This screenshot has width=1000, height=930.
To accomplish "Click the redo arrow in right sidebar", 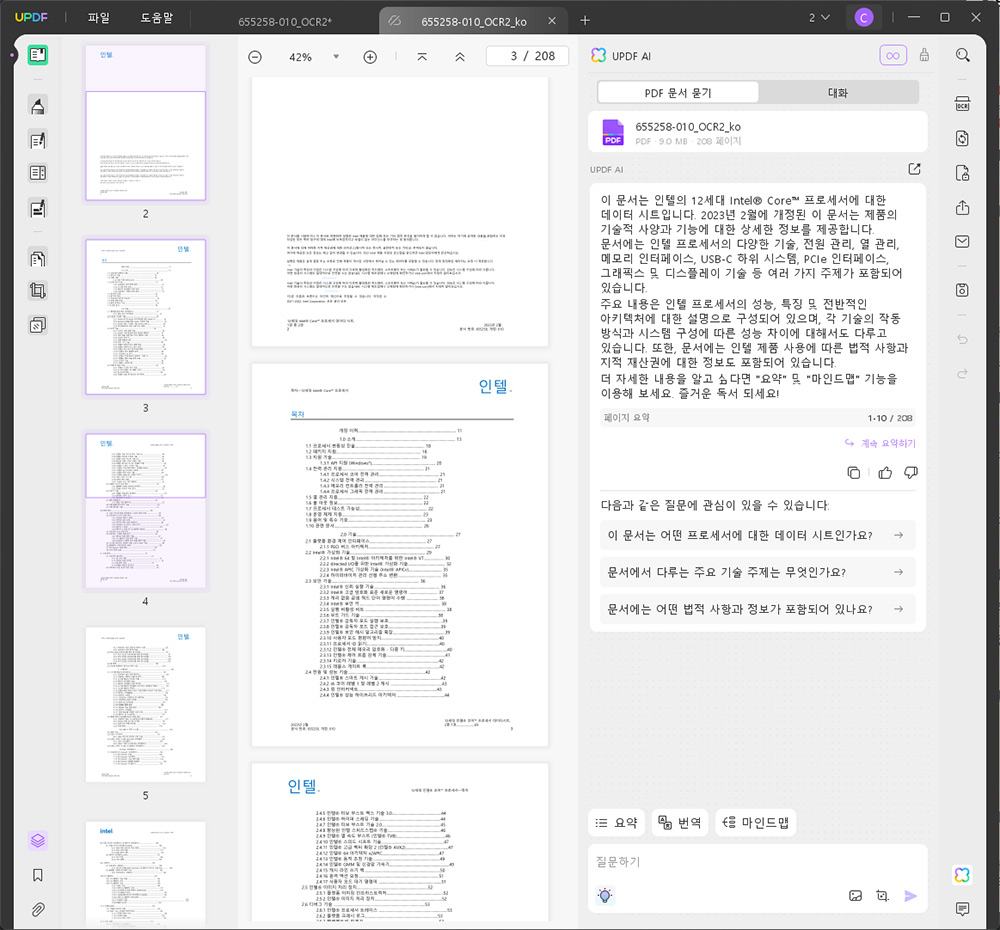I will pyautogui.click(x=962, y=374).
